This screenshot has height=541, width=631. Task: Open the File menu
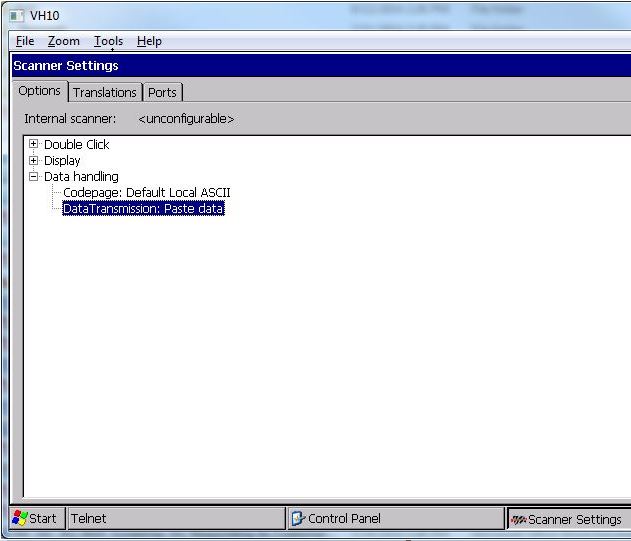(25, 41)
